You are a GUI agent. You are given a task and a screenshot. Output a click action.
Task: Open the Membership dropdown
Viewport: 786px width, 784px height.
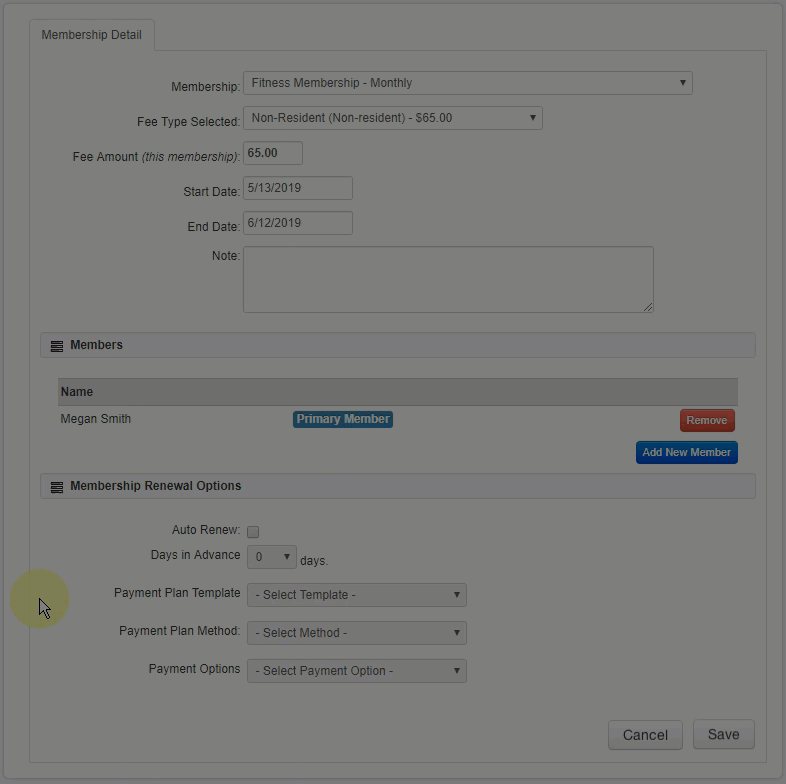point(467,83)
